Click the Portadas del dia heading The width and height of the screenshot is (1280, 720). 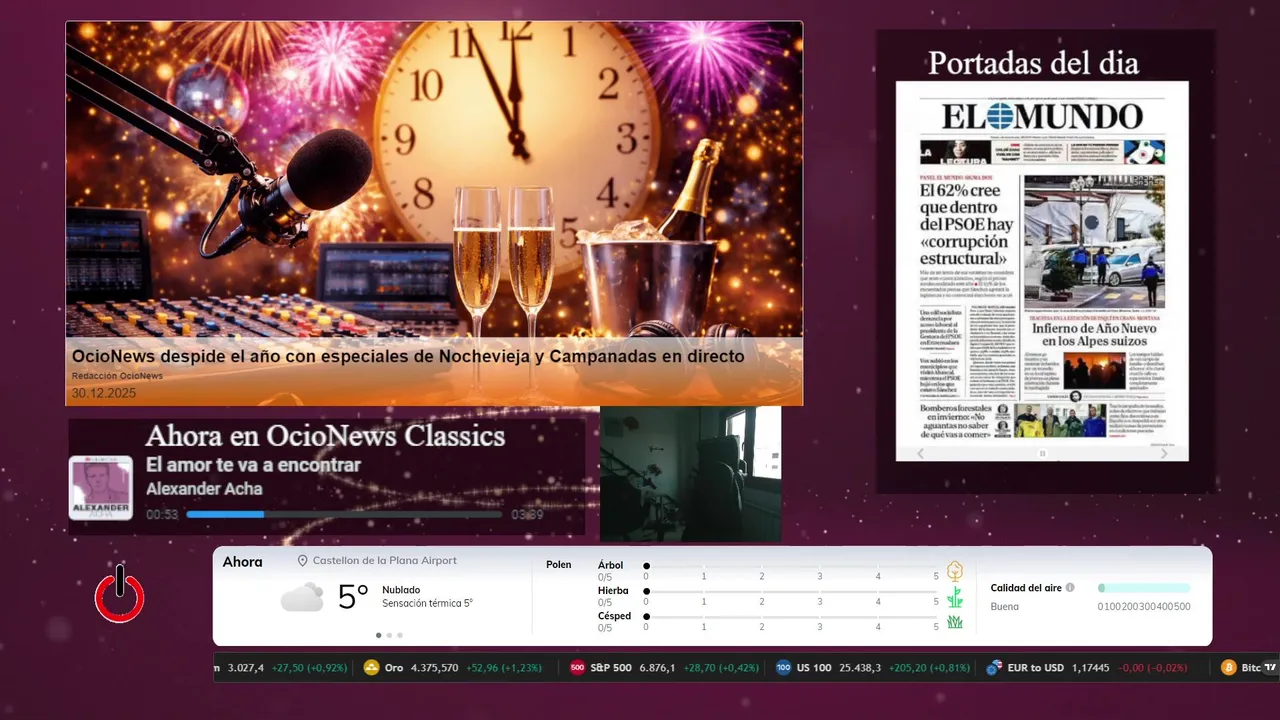(1033, 63)
